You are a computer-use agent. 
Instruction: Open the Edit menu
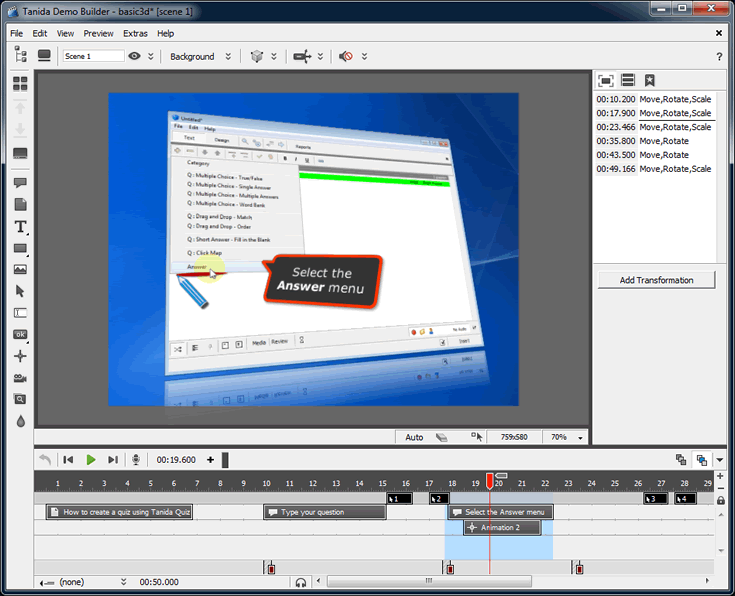40,33
